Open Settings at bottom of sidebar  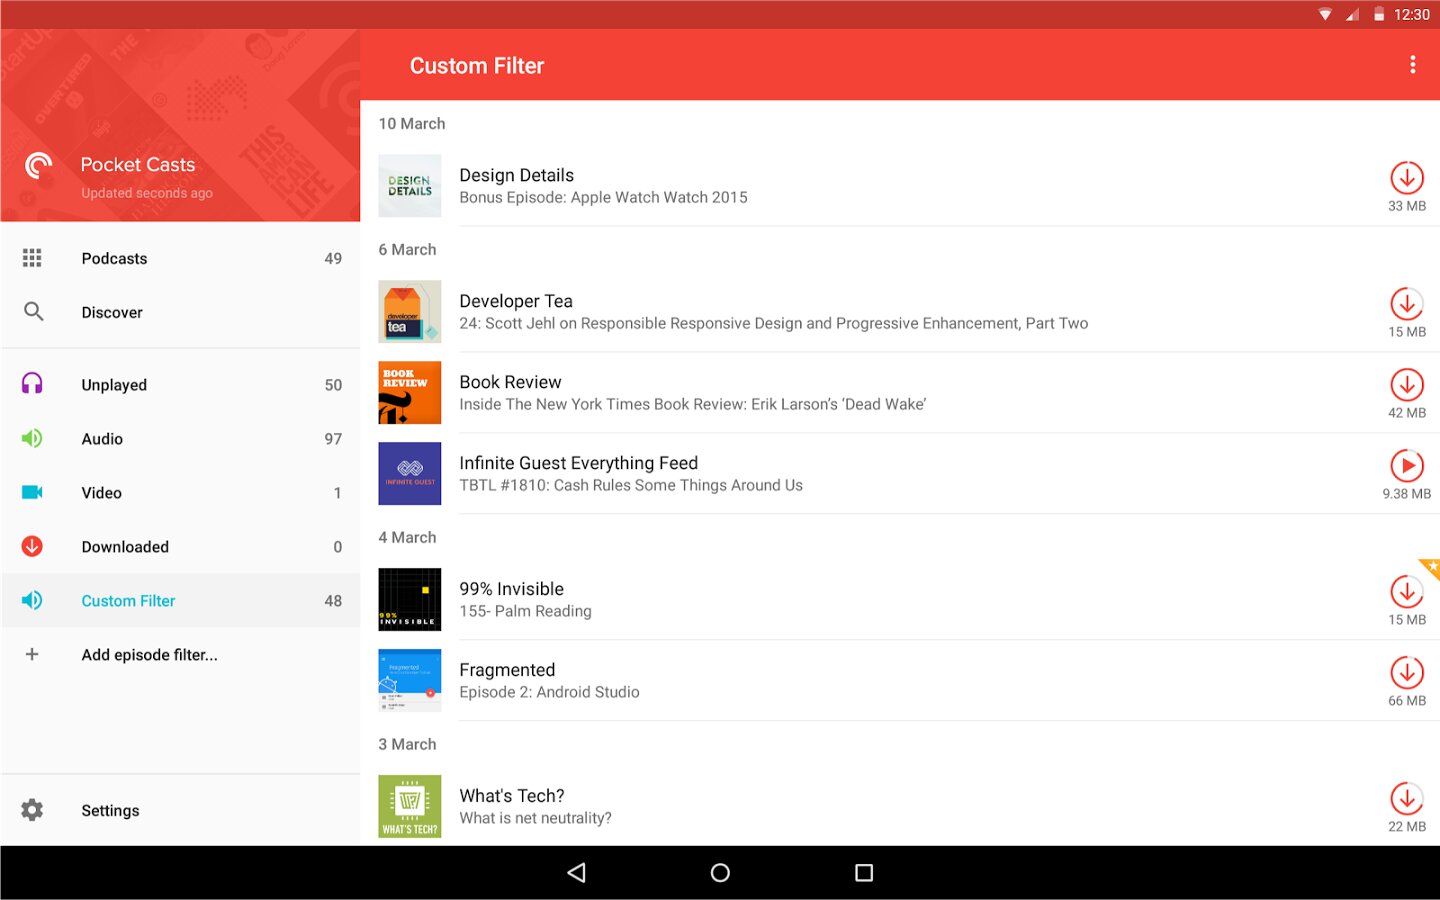point(110,811)
